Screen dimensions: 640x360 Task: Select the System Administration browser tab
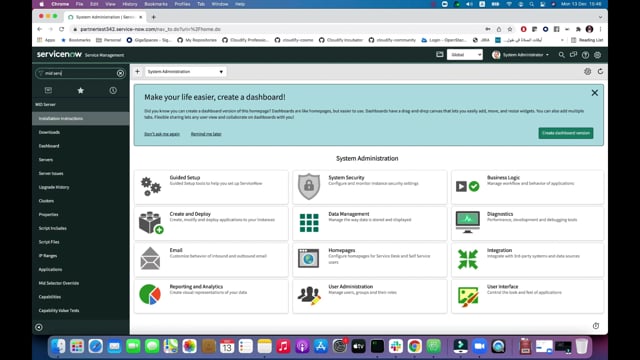pos(105,17)
